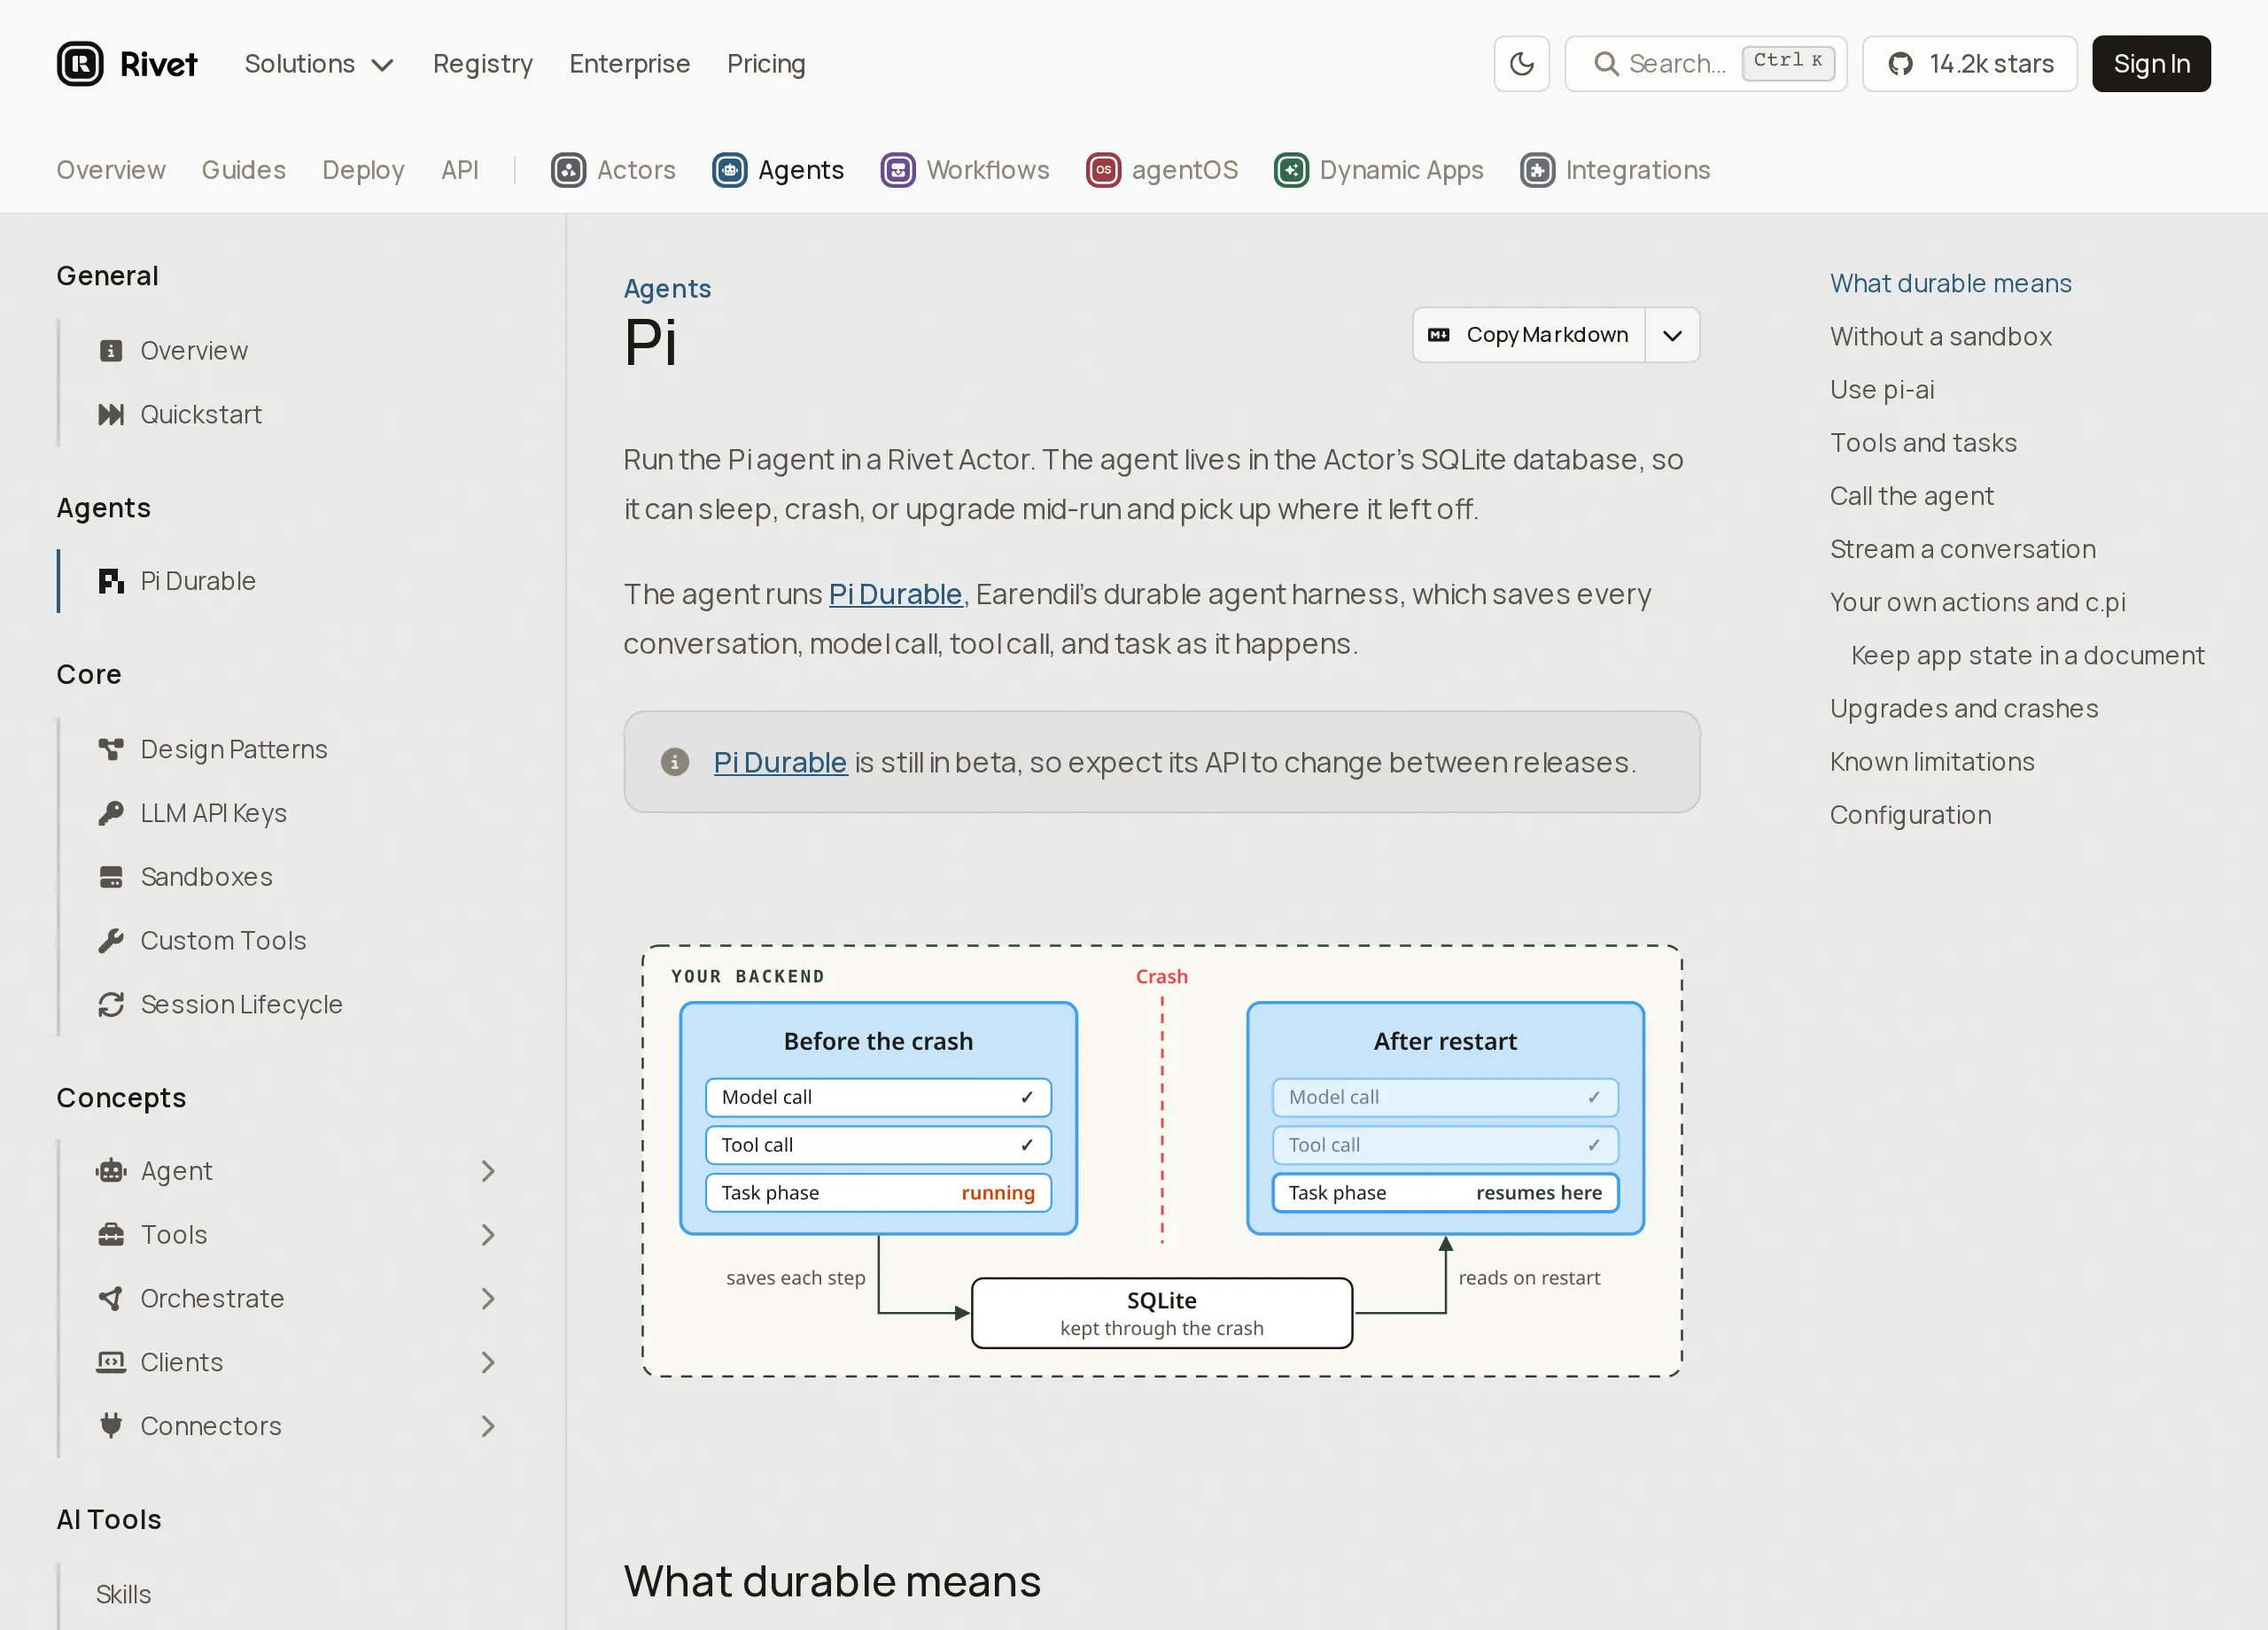Click the Rivet logo icon
2268x1630 pixels.
pos(80,64)
